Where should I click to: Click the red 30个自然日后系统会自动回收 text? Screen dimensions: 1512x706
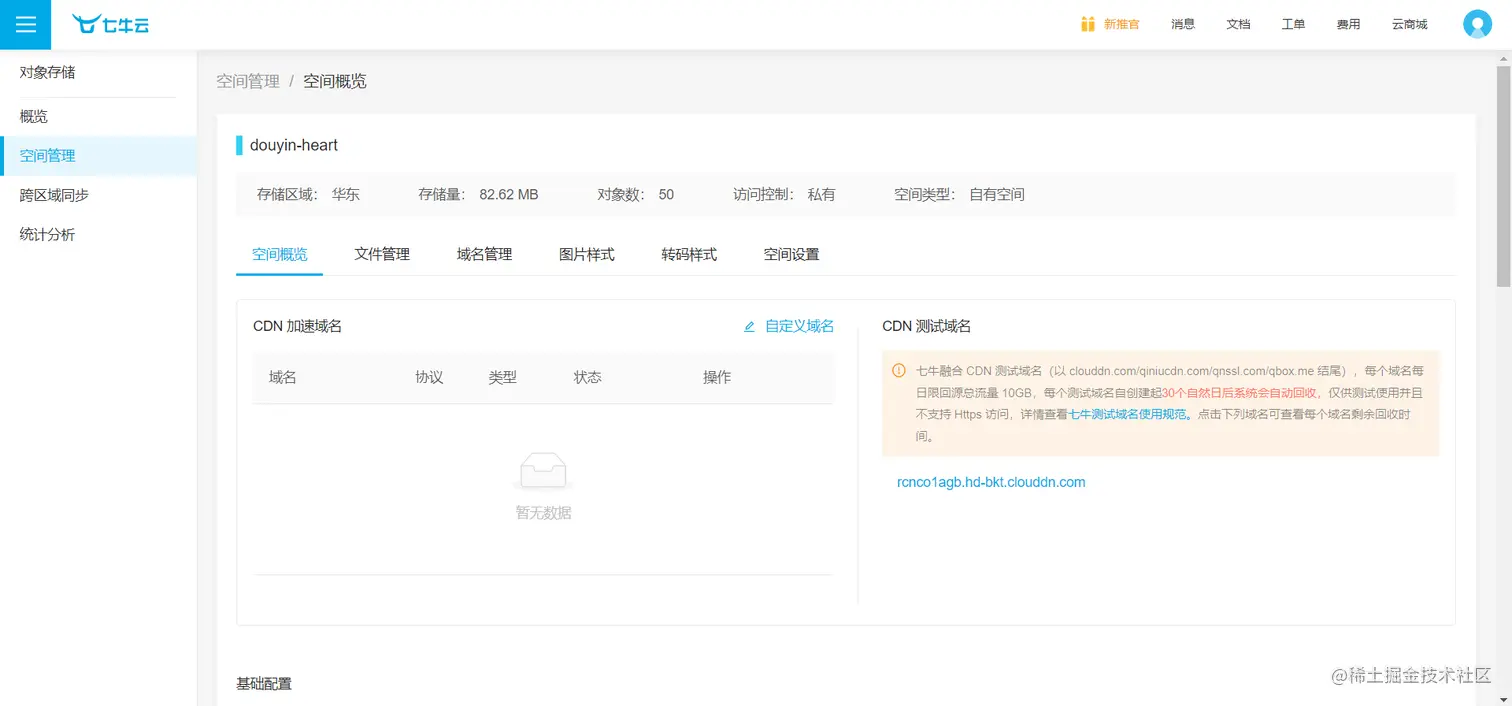tap(1242, 393)
